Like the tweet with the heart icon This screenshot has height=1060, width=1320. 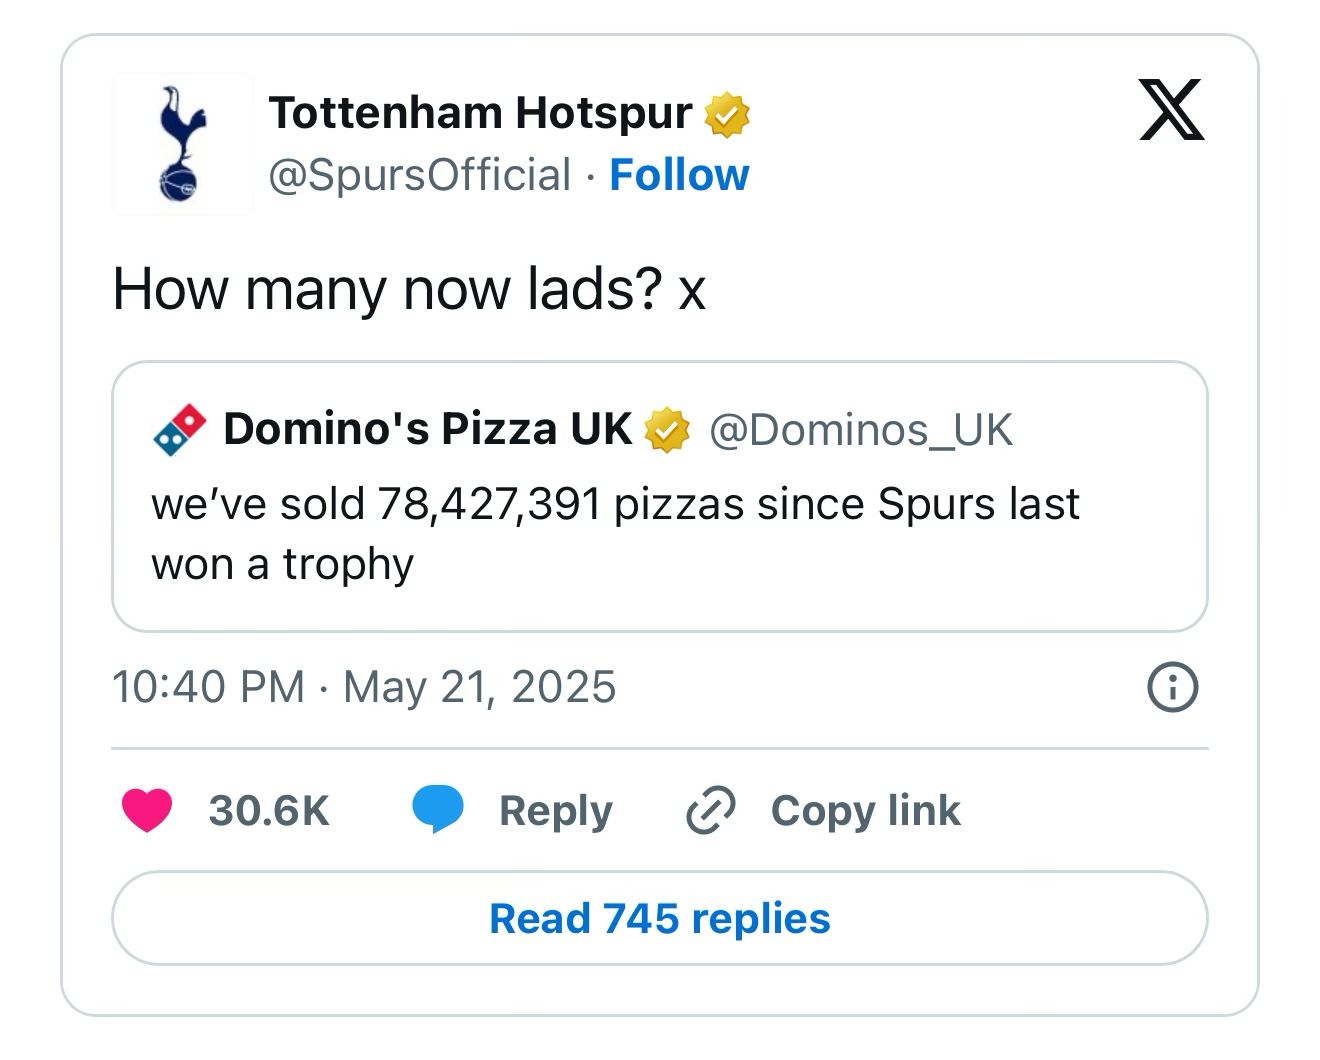[x=147, y=810]
